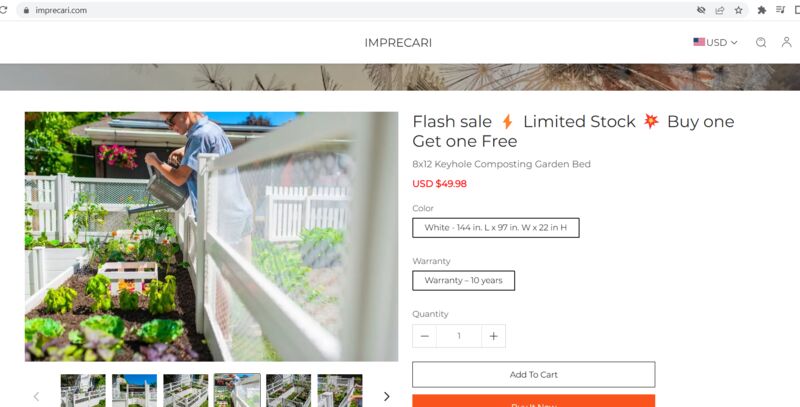Screen dimensions: 800x407
Task: Click the quantity number input field
Action: (459, 336)
